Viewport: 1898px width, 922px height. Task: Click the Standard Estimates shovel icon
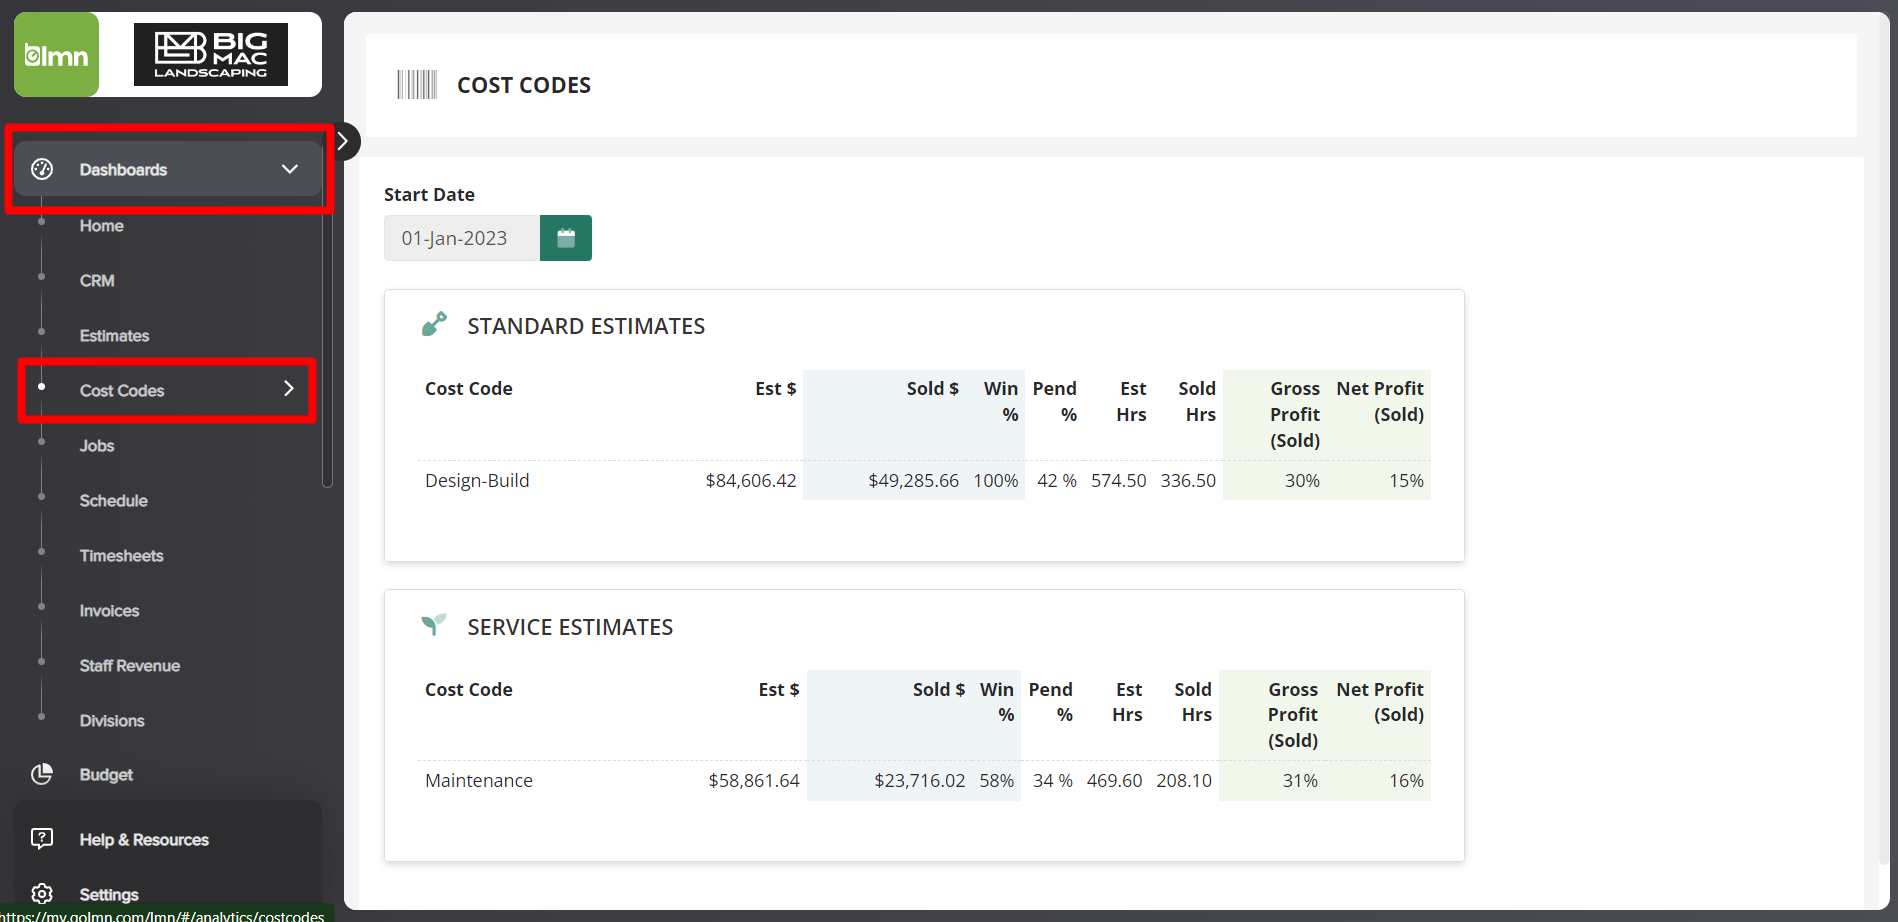[x=434, y=324]
